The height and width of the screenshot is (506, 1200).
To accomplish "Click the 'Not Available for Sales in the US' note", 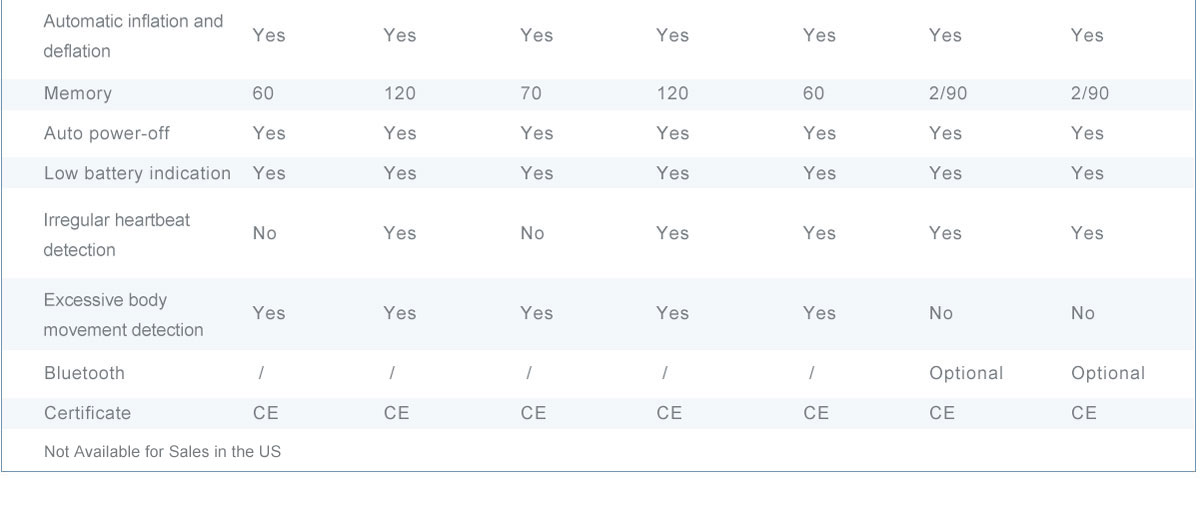I will tap(162, 451).
